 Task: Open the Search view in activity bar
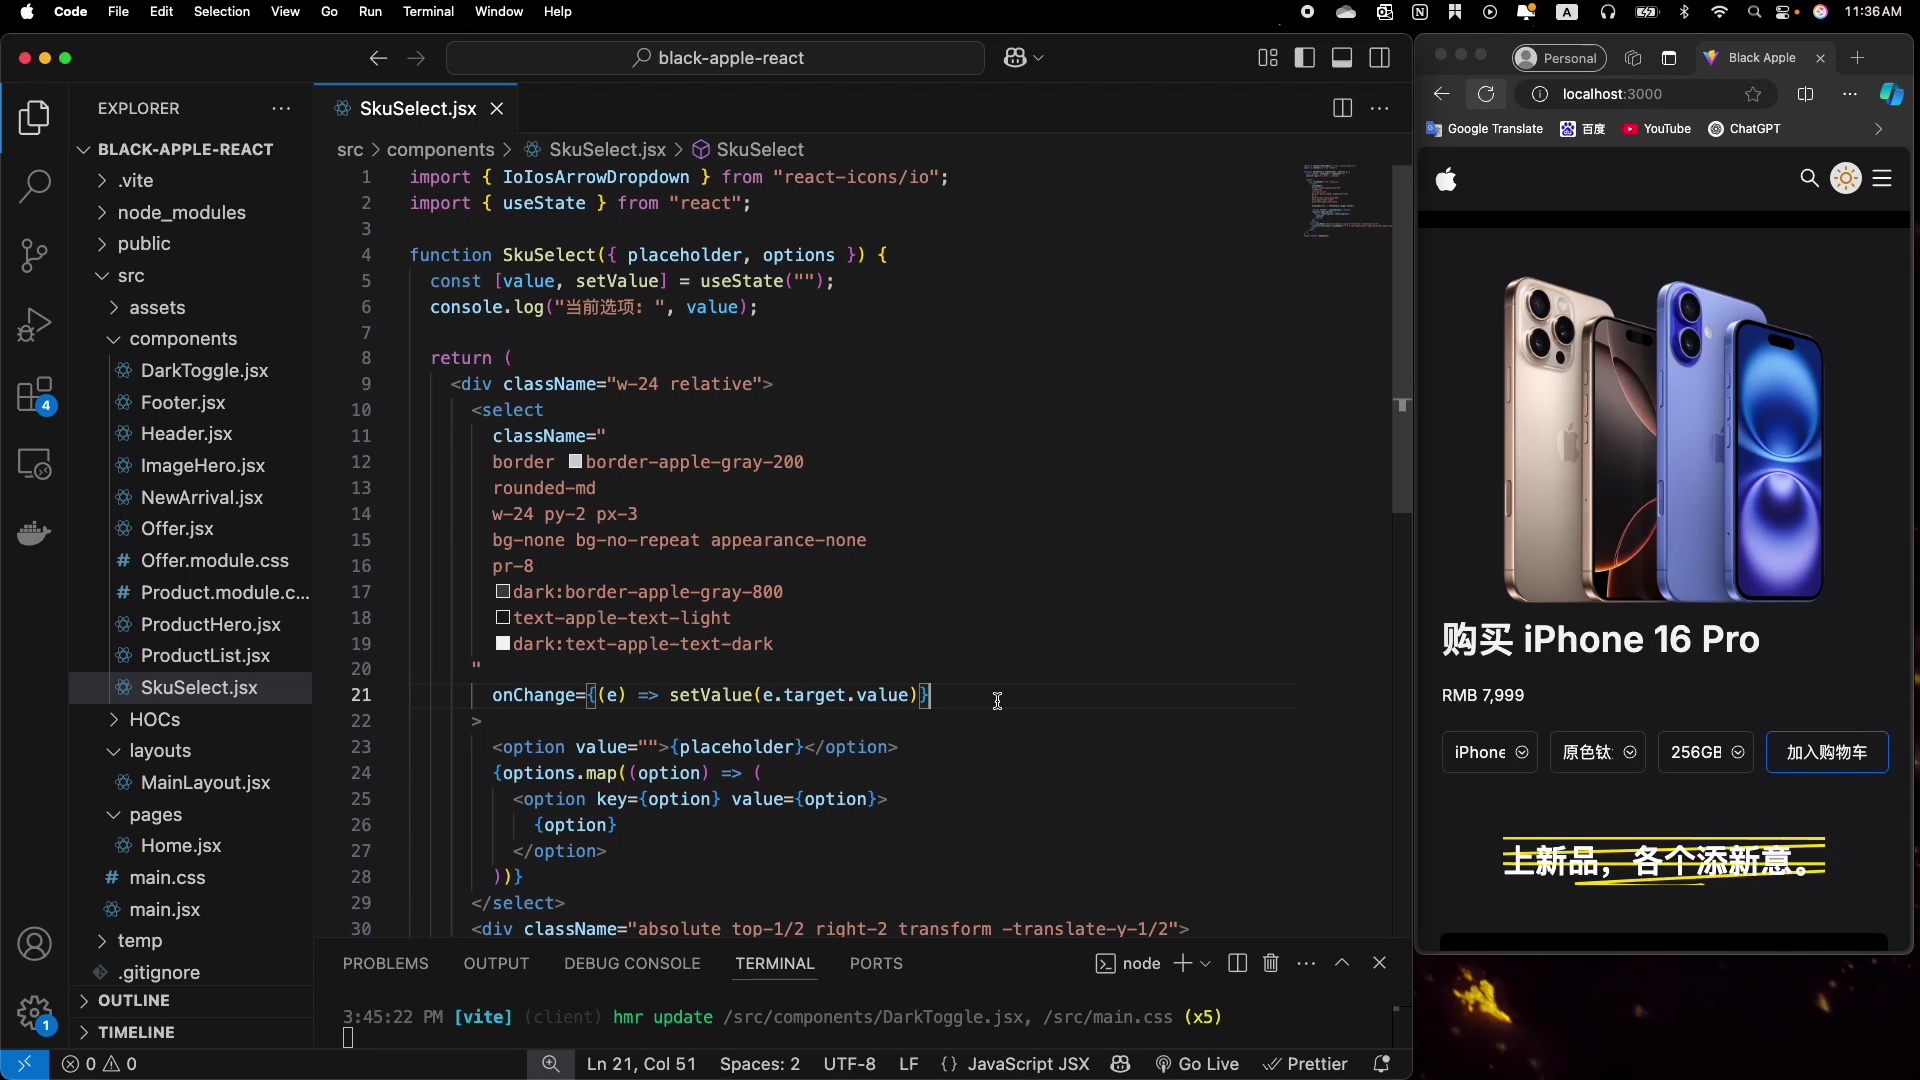[34, 186]
